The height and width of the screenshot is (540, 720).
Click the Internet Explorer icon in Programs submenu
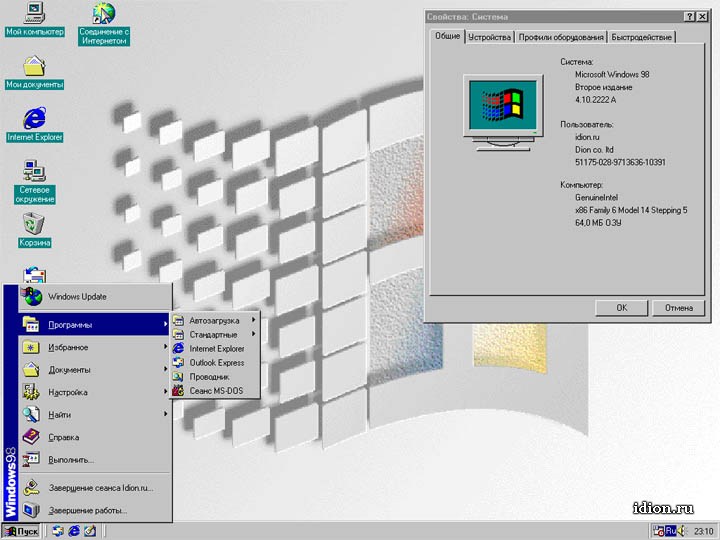click(x=178, y=349)
